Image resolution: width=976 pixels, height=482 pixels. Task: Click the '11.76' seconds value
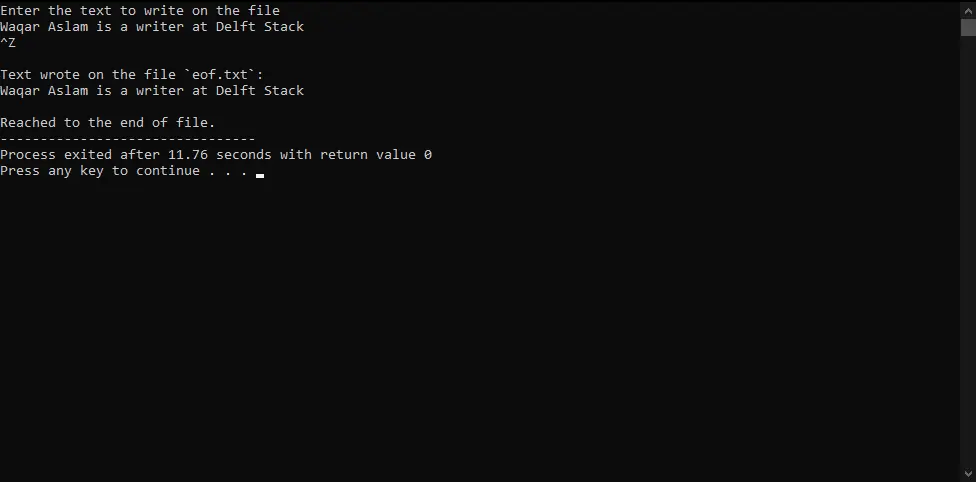(188, 154)
